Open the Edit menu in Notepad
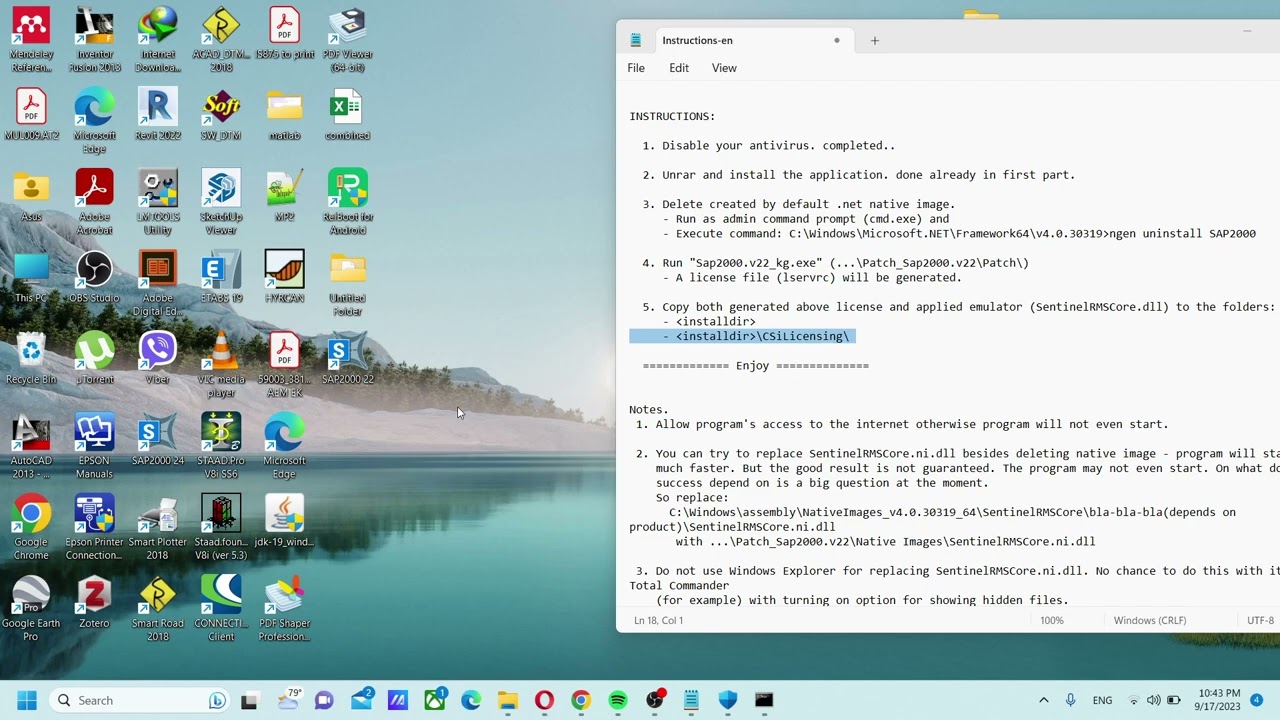This screenshot has height=720, width=1280. (x=679, y=68)
